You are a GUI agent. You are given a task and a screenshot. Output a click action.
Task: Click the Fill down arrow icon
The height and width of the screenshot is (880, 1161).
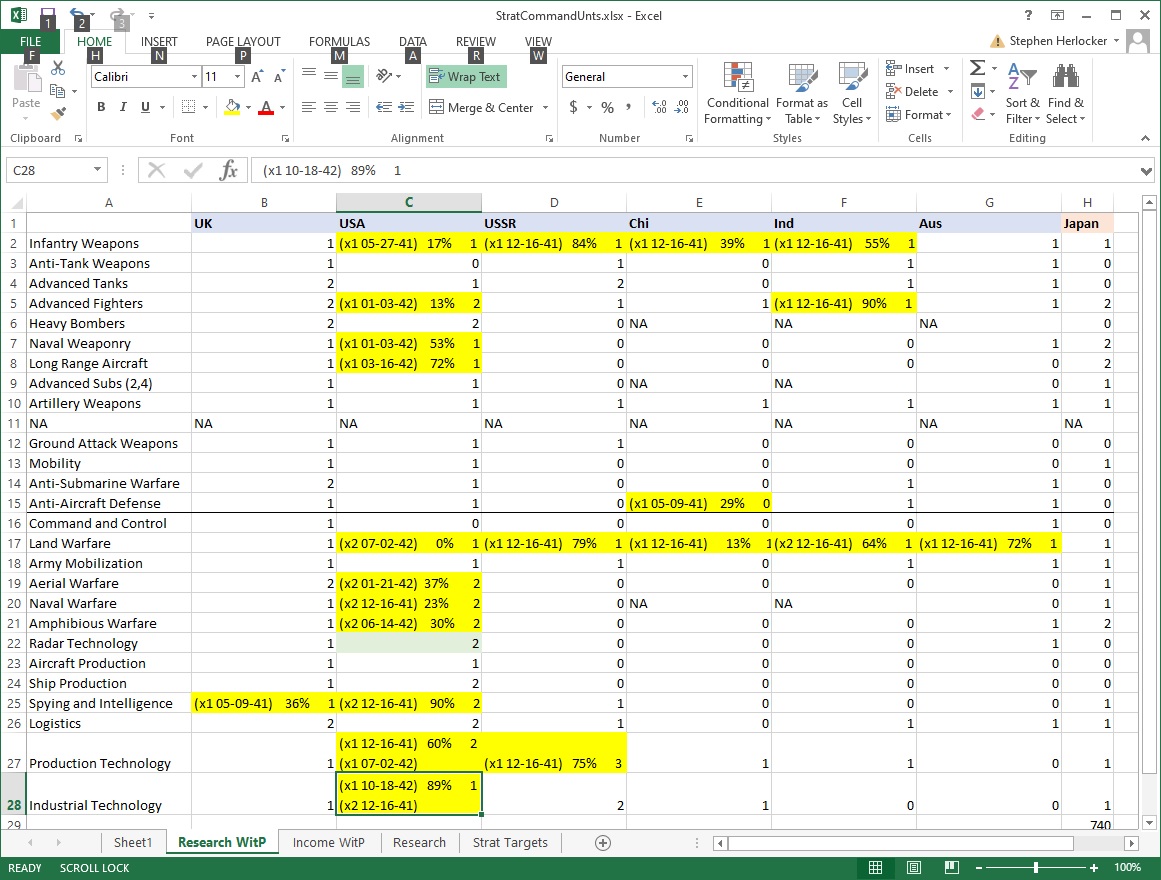click(977, 91)
